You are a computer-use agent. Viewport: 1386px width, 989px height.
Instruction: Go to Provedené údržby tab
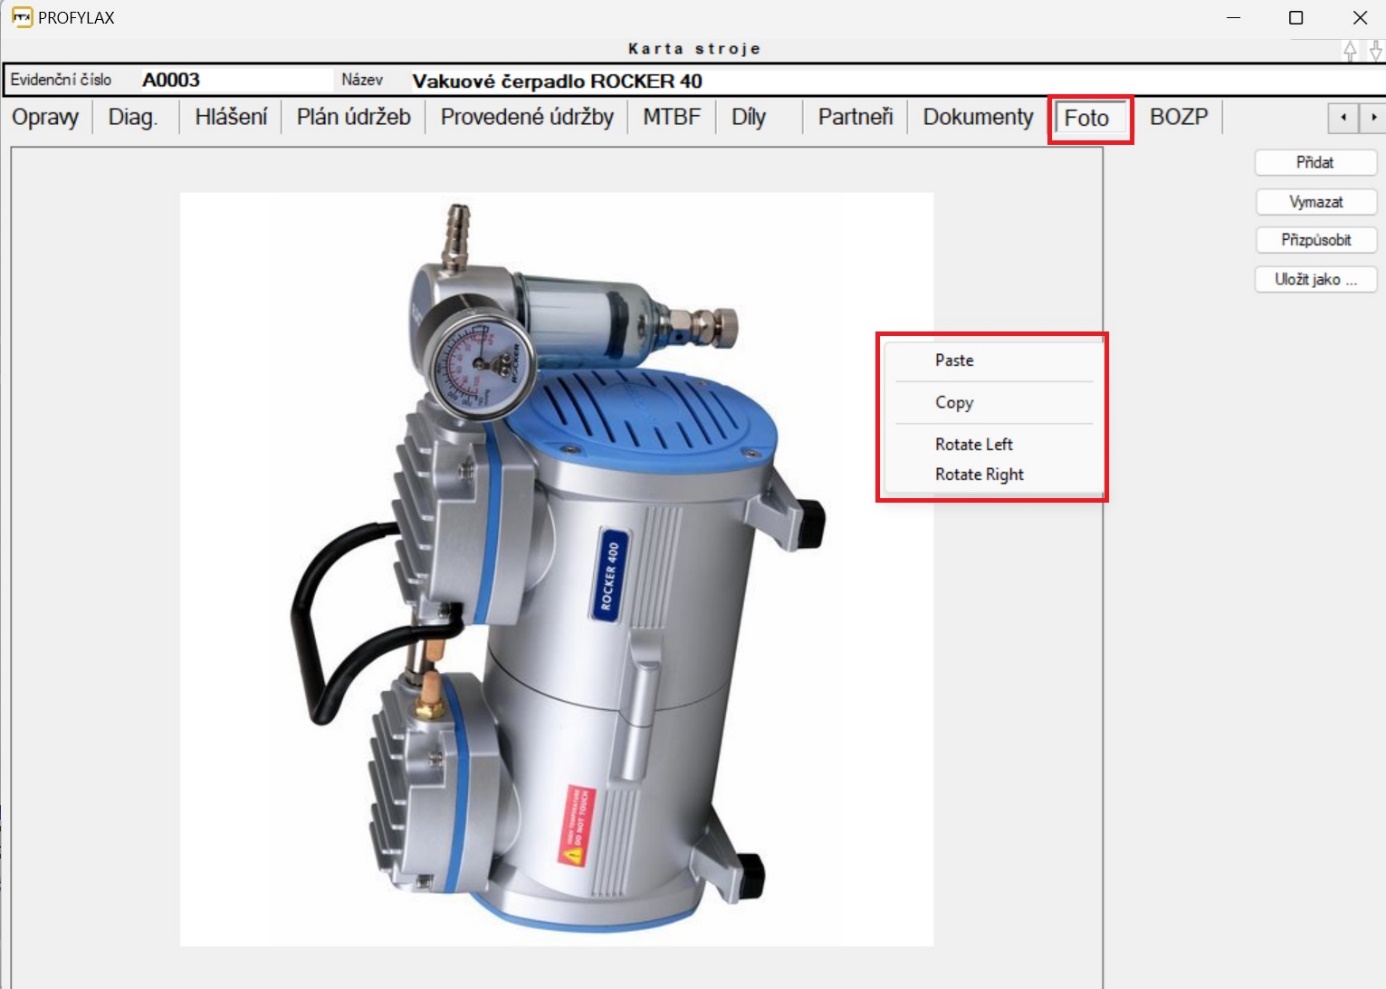click(x=527, y=117)
